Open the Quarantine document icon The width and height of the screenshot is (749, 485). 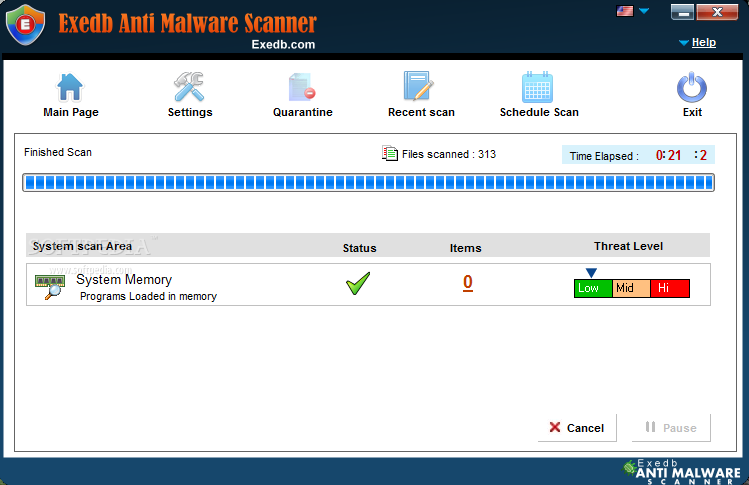click(x=302, y=87)
